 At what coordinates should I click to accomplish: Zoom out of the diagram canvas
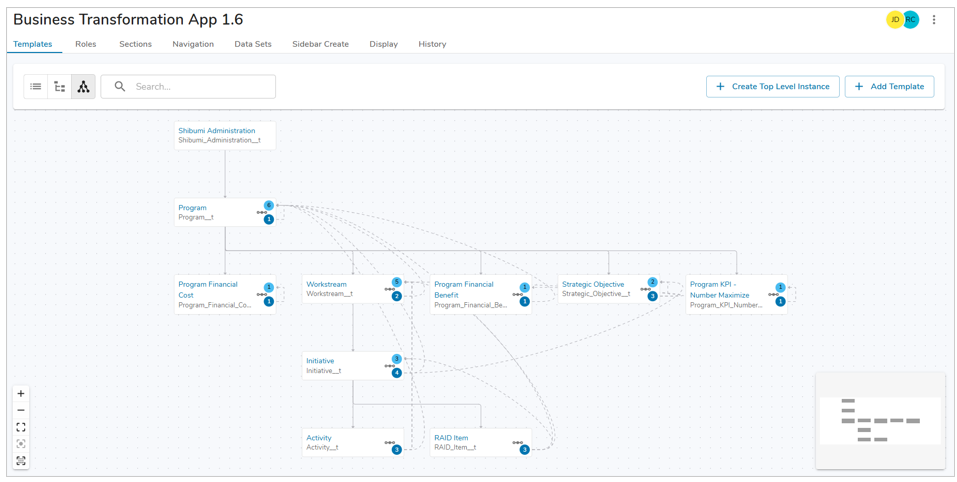point(21,410)
